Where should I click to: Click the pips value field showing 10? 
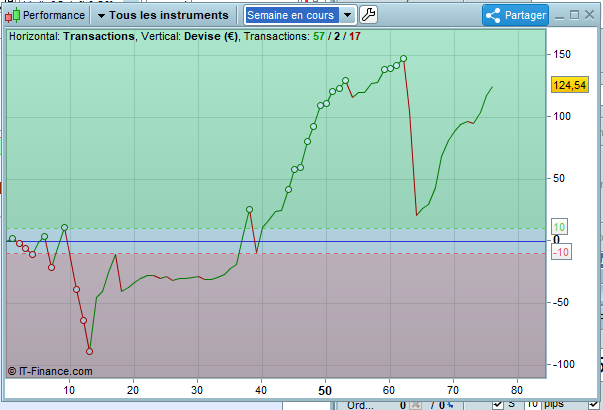532,404
